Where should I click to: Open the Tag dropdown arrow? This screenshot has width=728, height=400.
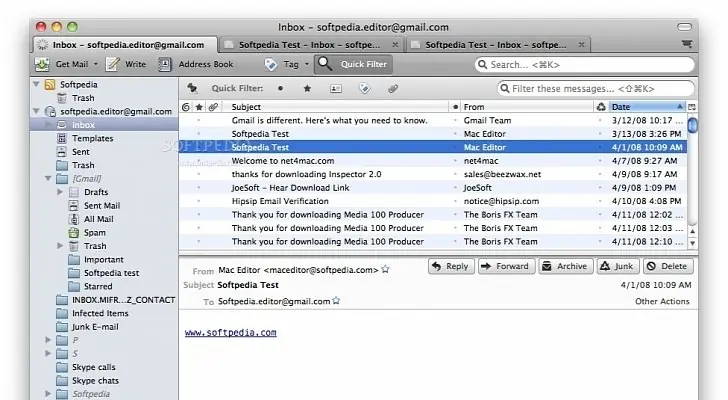(307, 64)
